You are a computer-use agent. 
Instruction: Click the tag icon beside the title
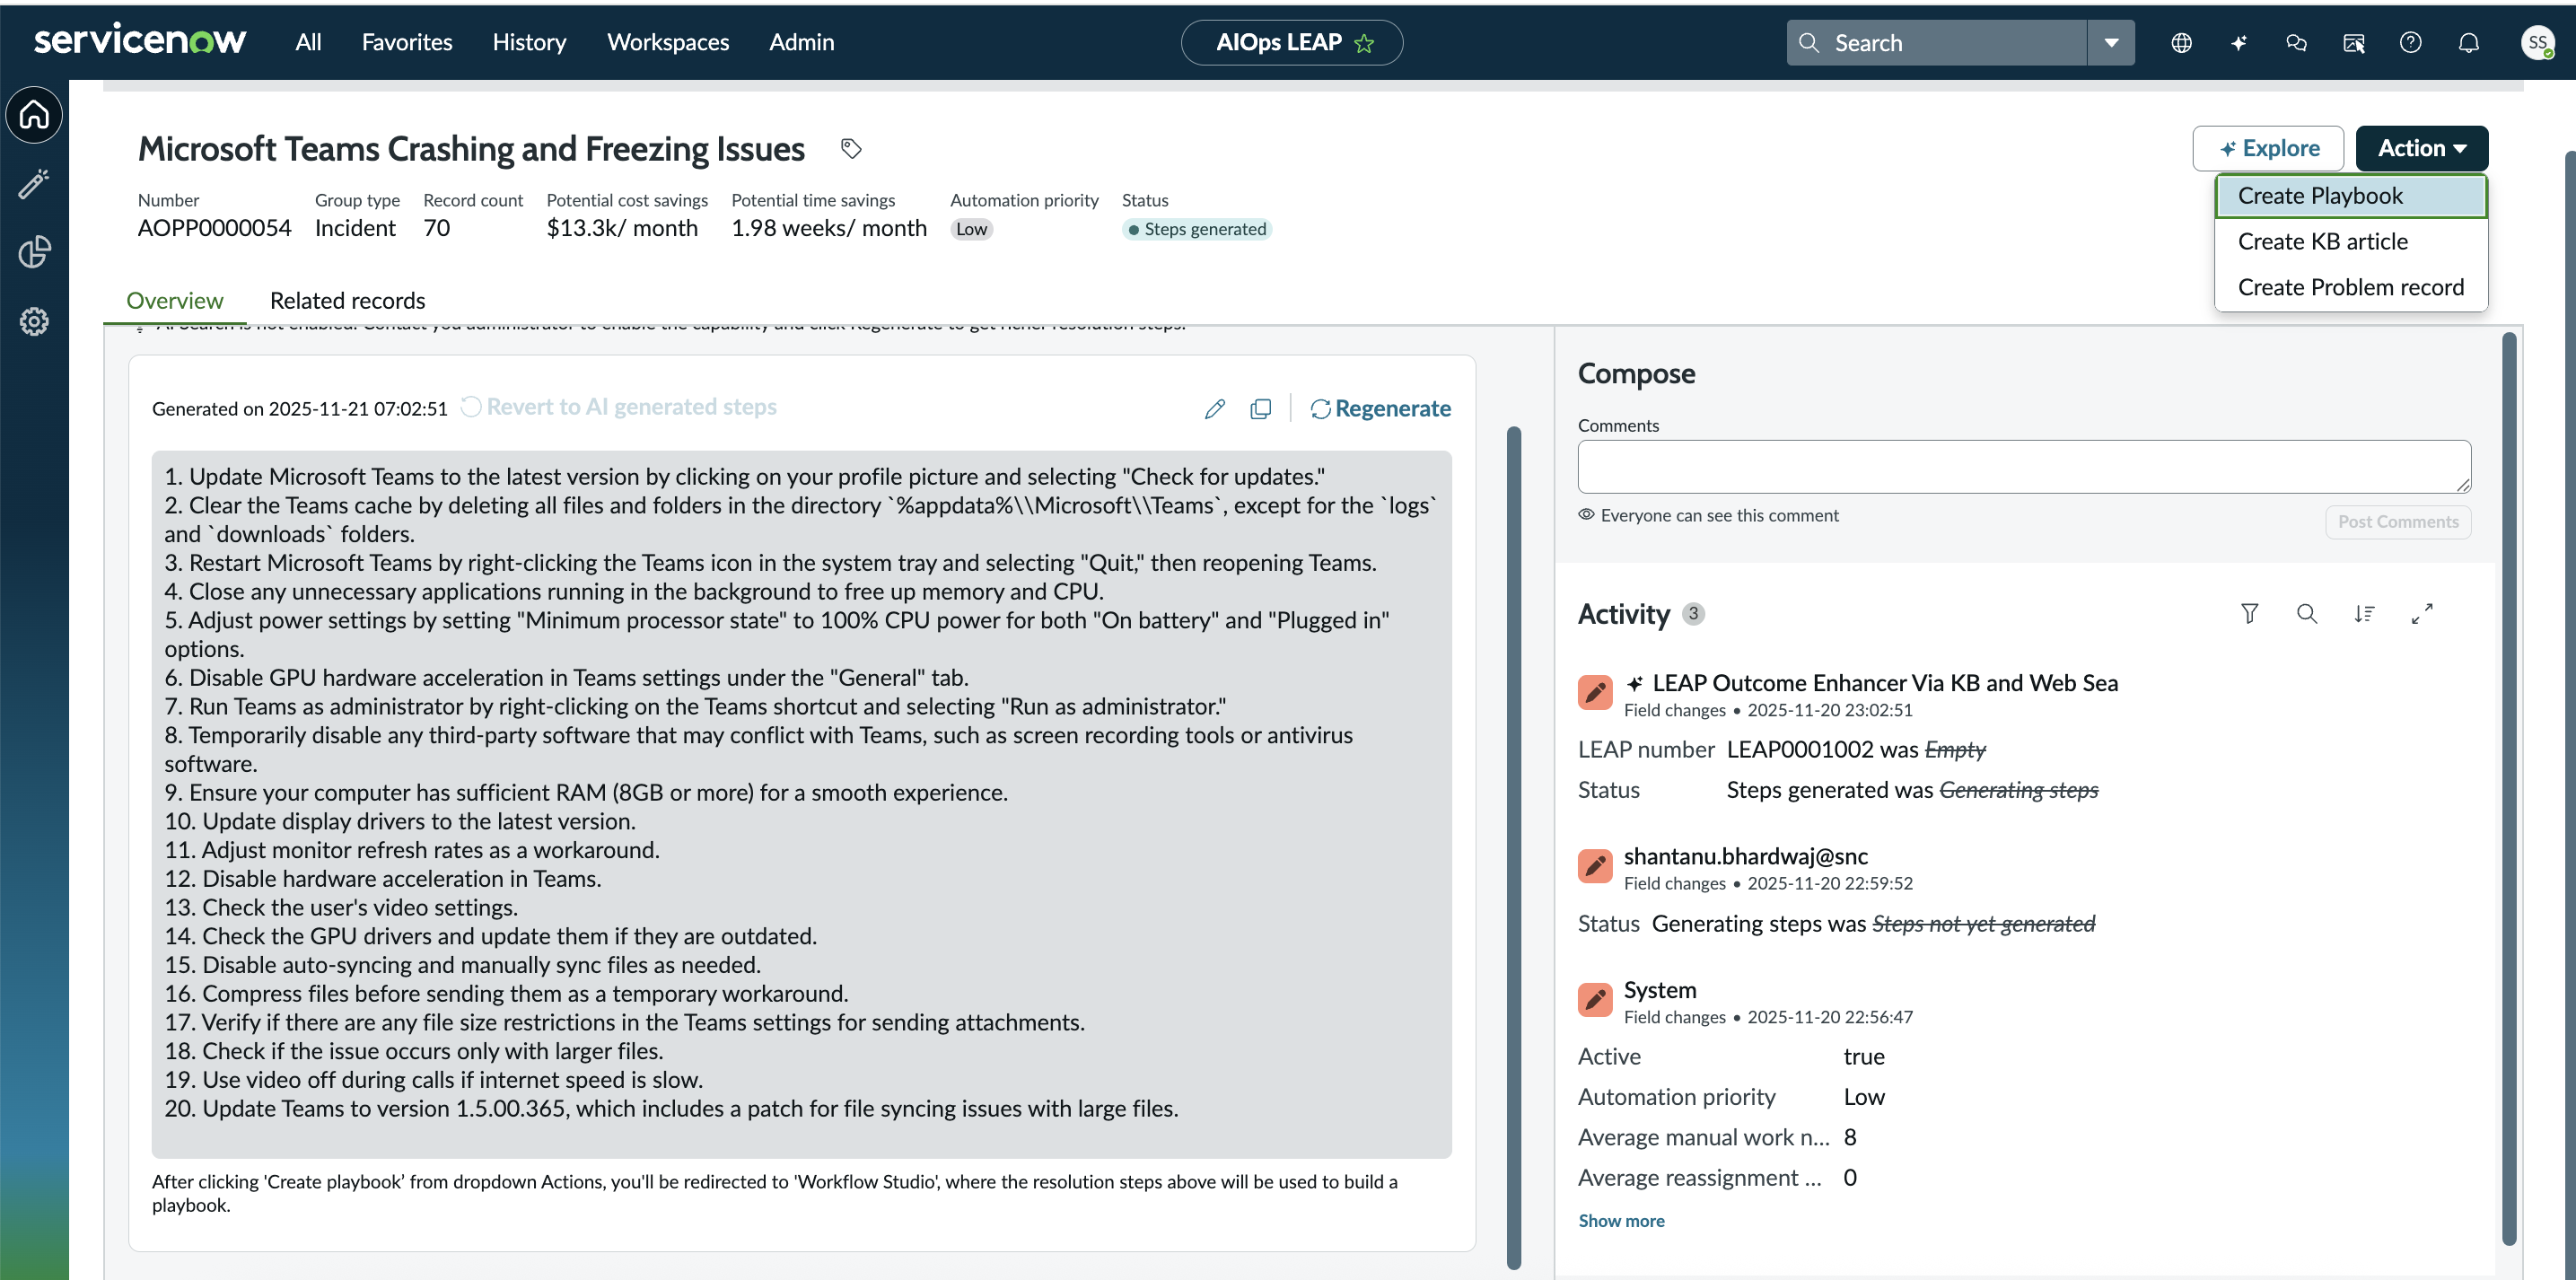(850, 149)
